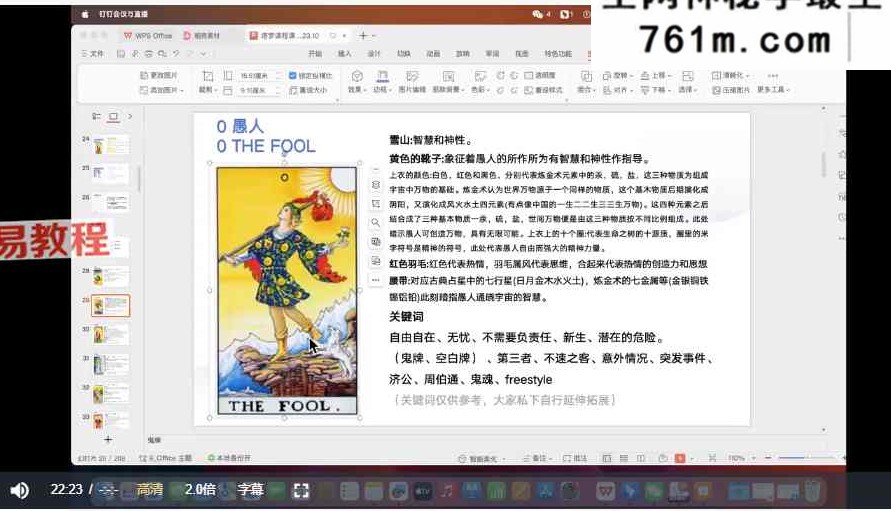The width and height of the screenshot is (891, 511).
Task: Click 更改图片 to replace the picture
Action: [159, 75]
